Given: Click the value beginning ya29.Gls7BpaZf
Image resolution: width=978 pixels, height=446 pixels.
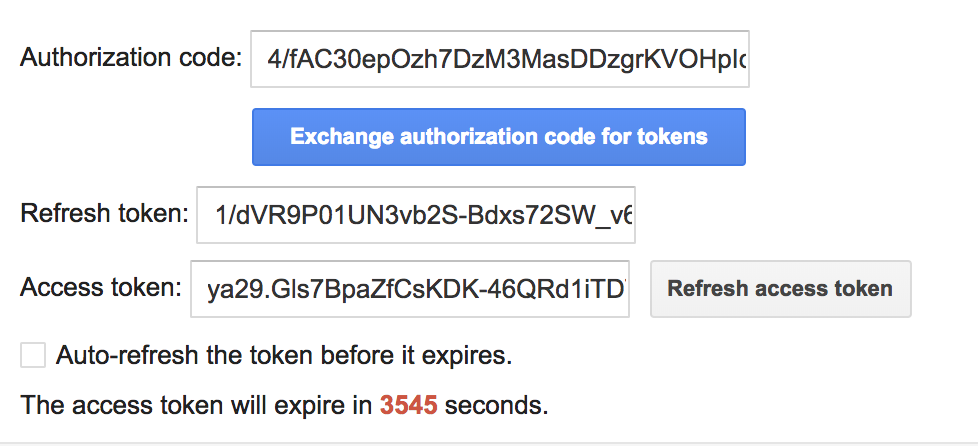Looking at the screenshot, I should [417, 289].
